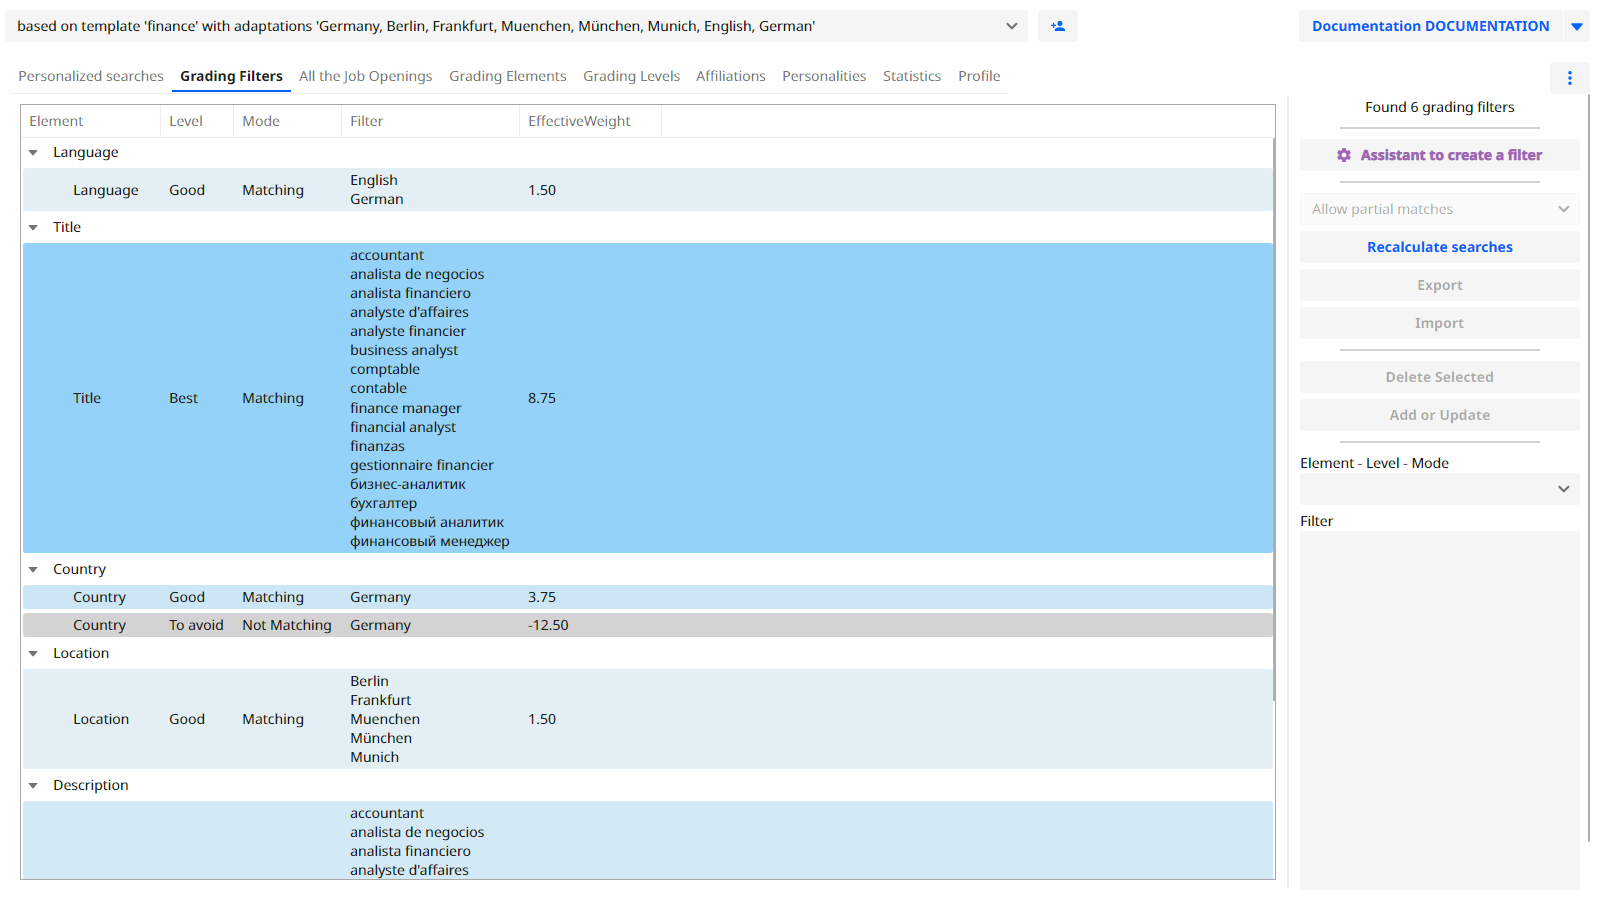Viewport: 1600px width, 900px height.
Task: Open the Documentation dropdown arrow
Action: 1576,26
